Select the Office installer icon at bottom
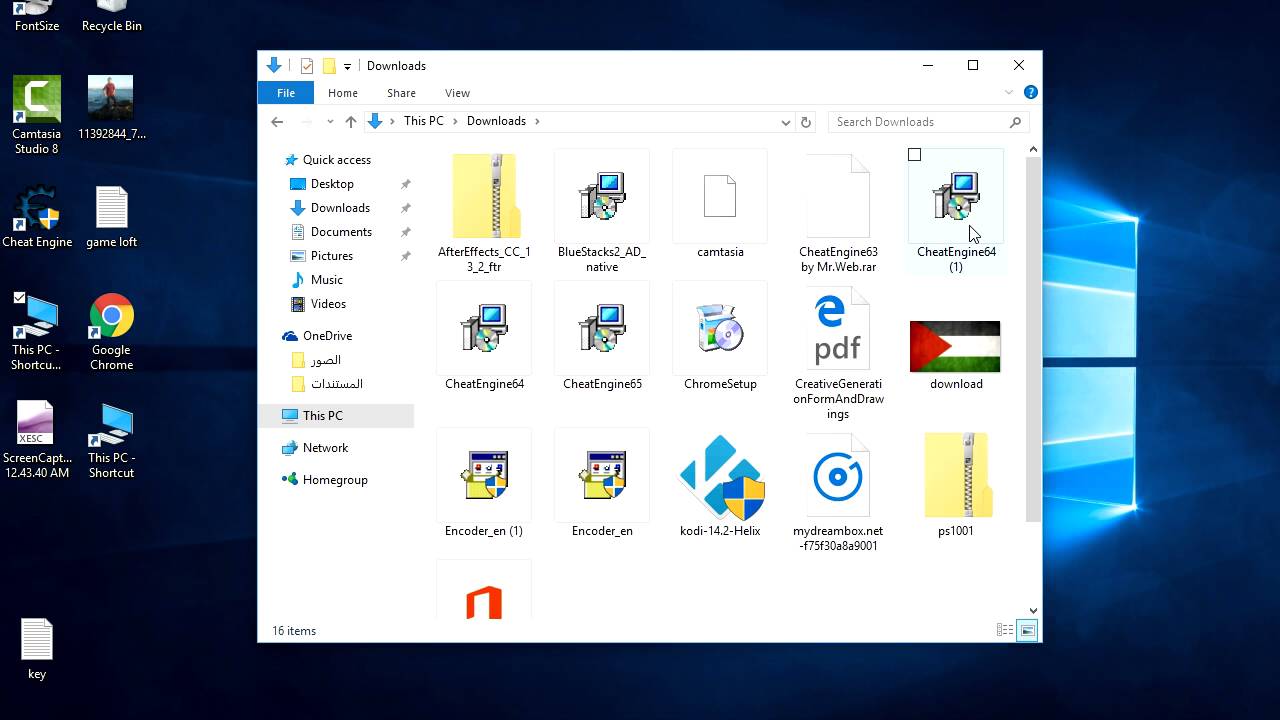 point(484,603)
